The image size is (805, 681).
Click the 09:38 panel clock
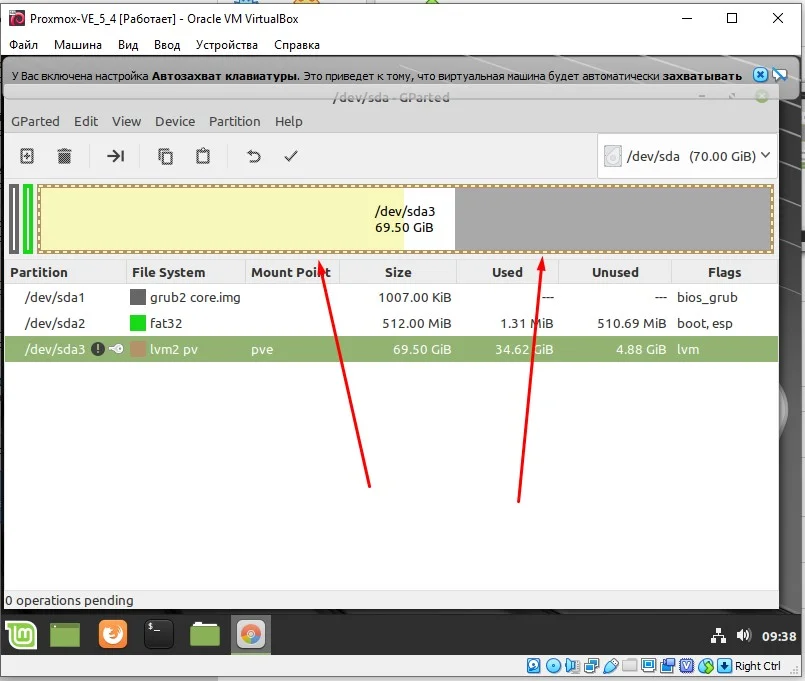point(779,636)
